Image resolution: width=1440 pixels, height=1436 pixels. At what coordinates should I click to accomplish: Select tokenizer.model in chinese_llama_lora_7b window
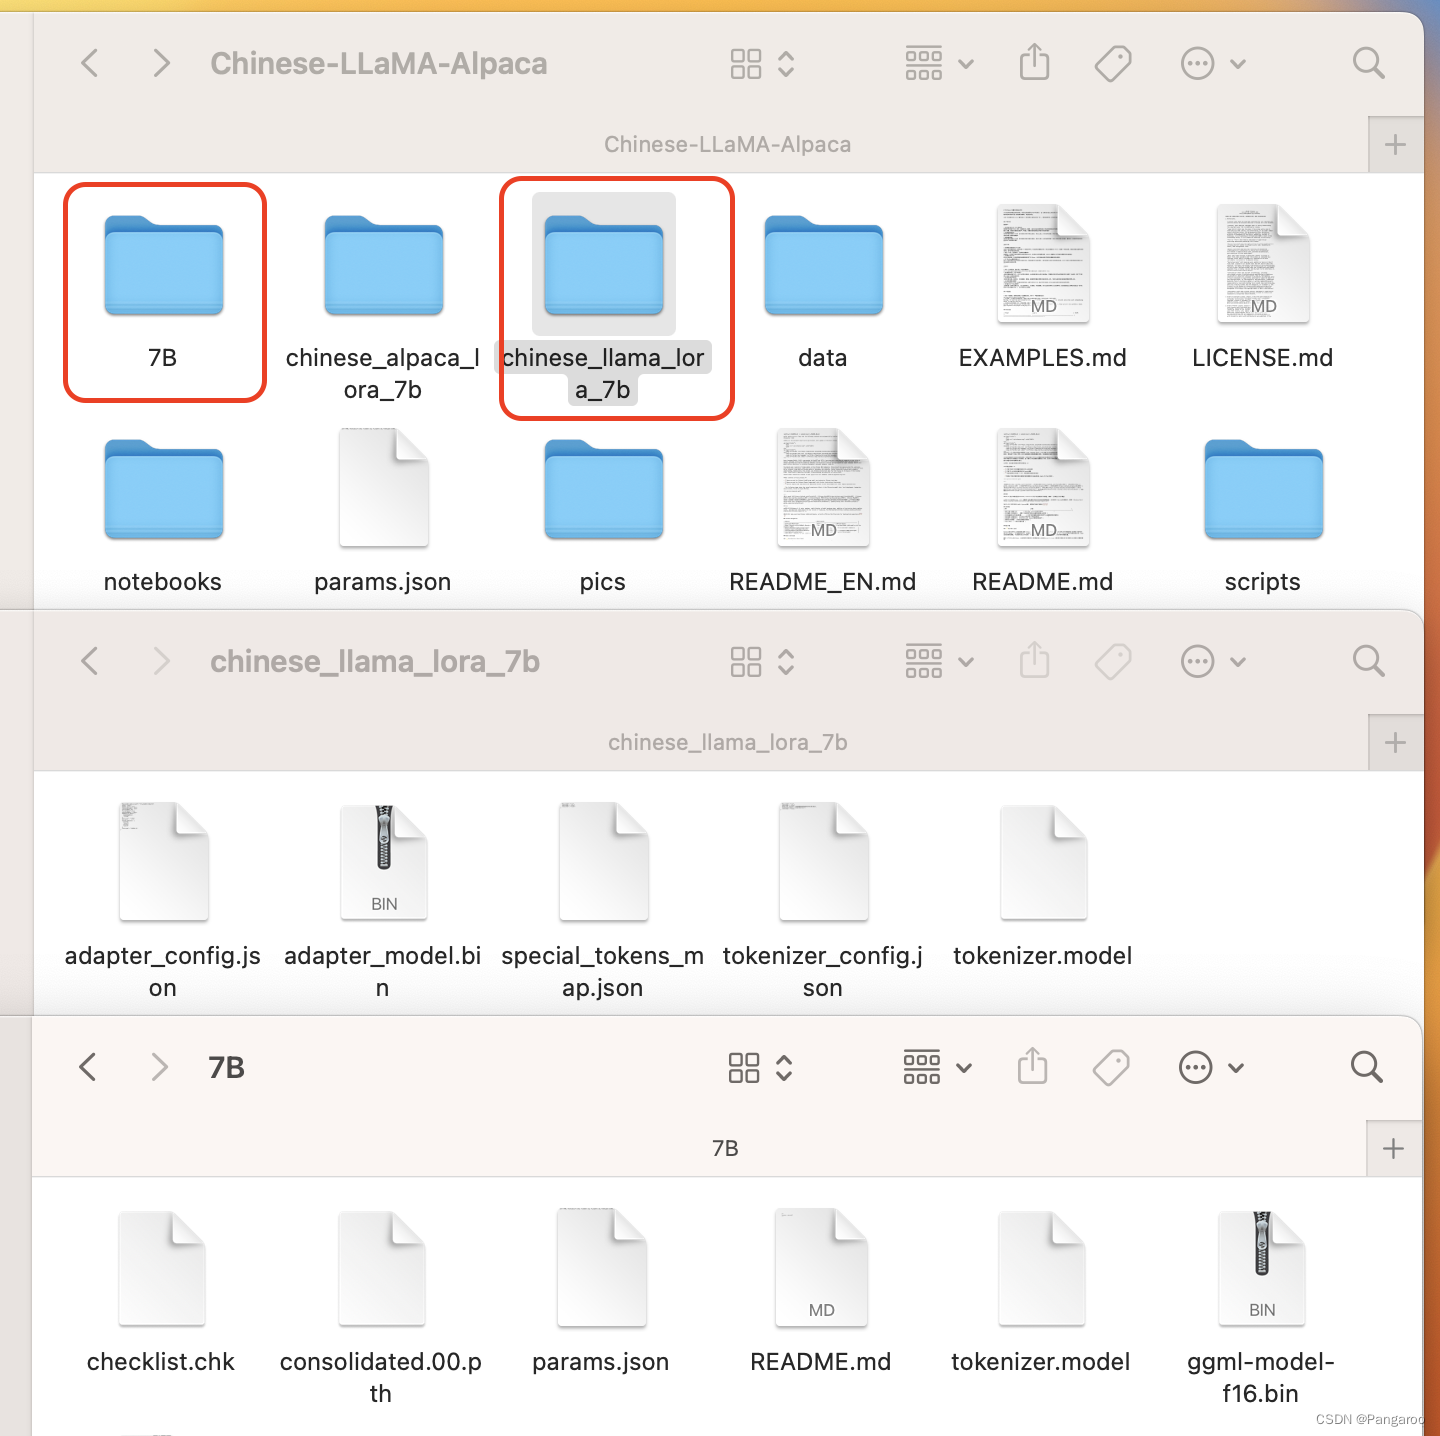coord(1043,861)
